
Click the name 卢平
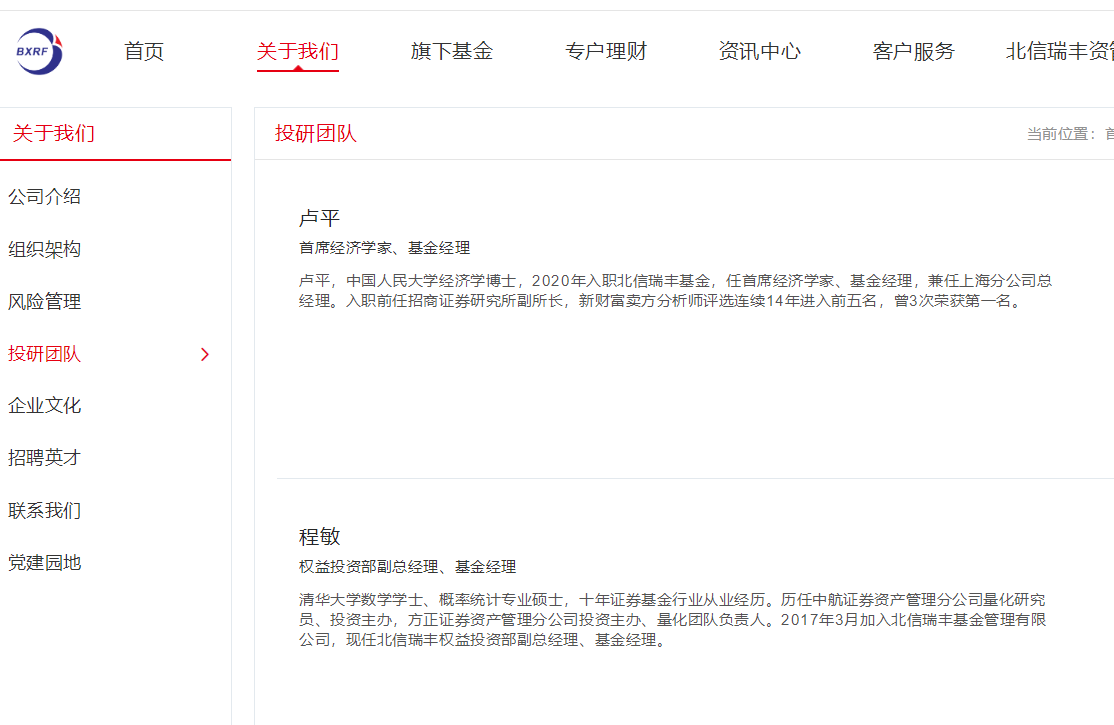pos(320,218)
